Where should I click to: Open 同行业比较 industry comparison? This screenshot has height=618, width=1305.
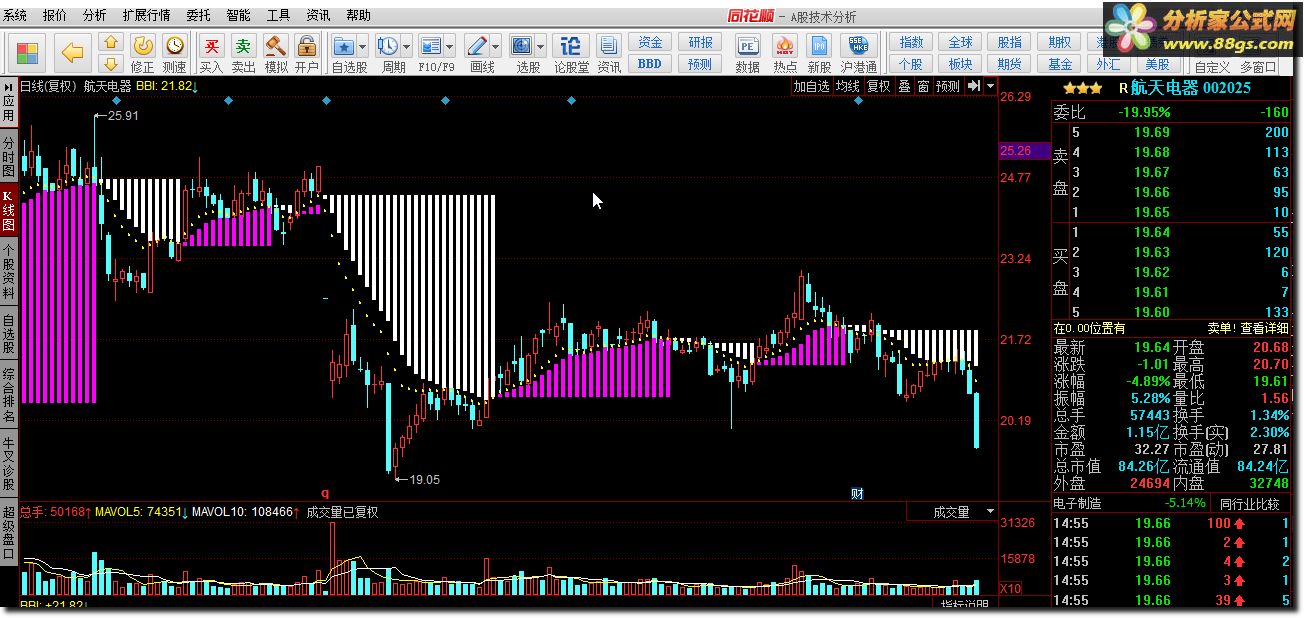(x=1250, y=504)
